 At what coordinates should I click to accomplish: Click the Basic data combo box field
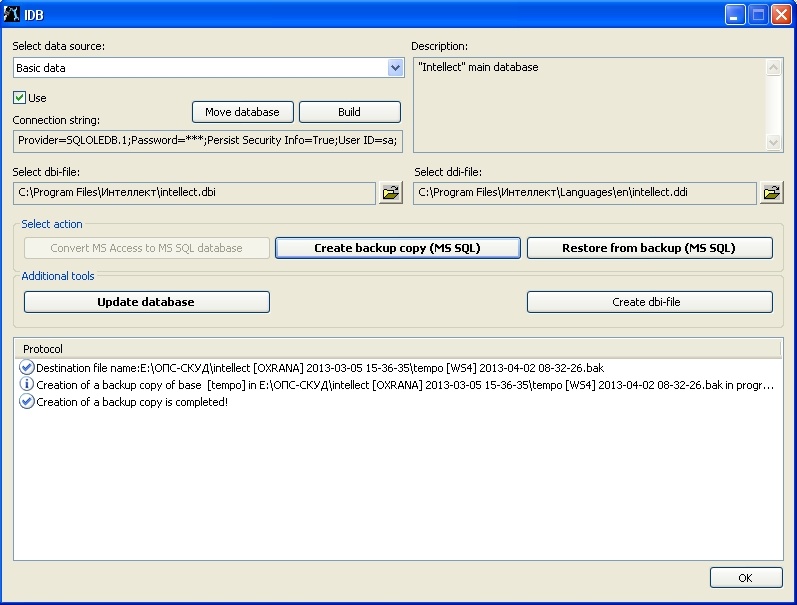coord(200,68)
